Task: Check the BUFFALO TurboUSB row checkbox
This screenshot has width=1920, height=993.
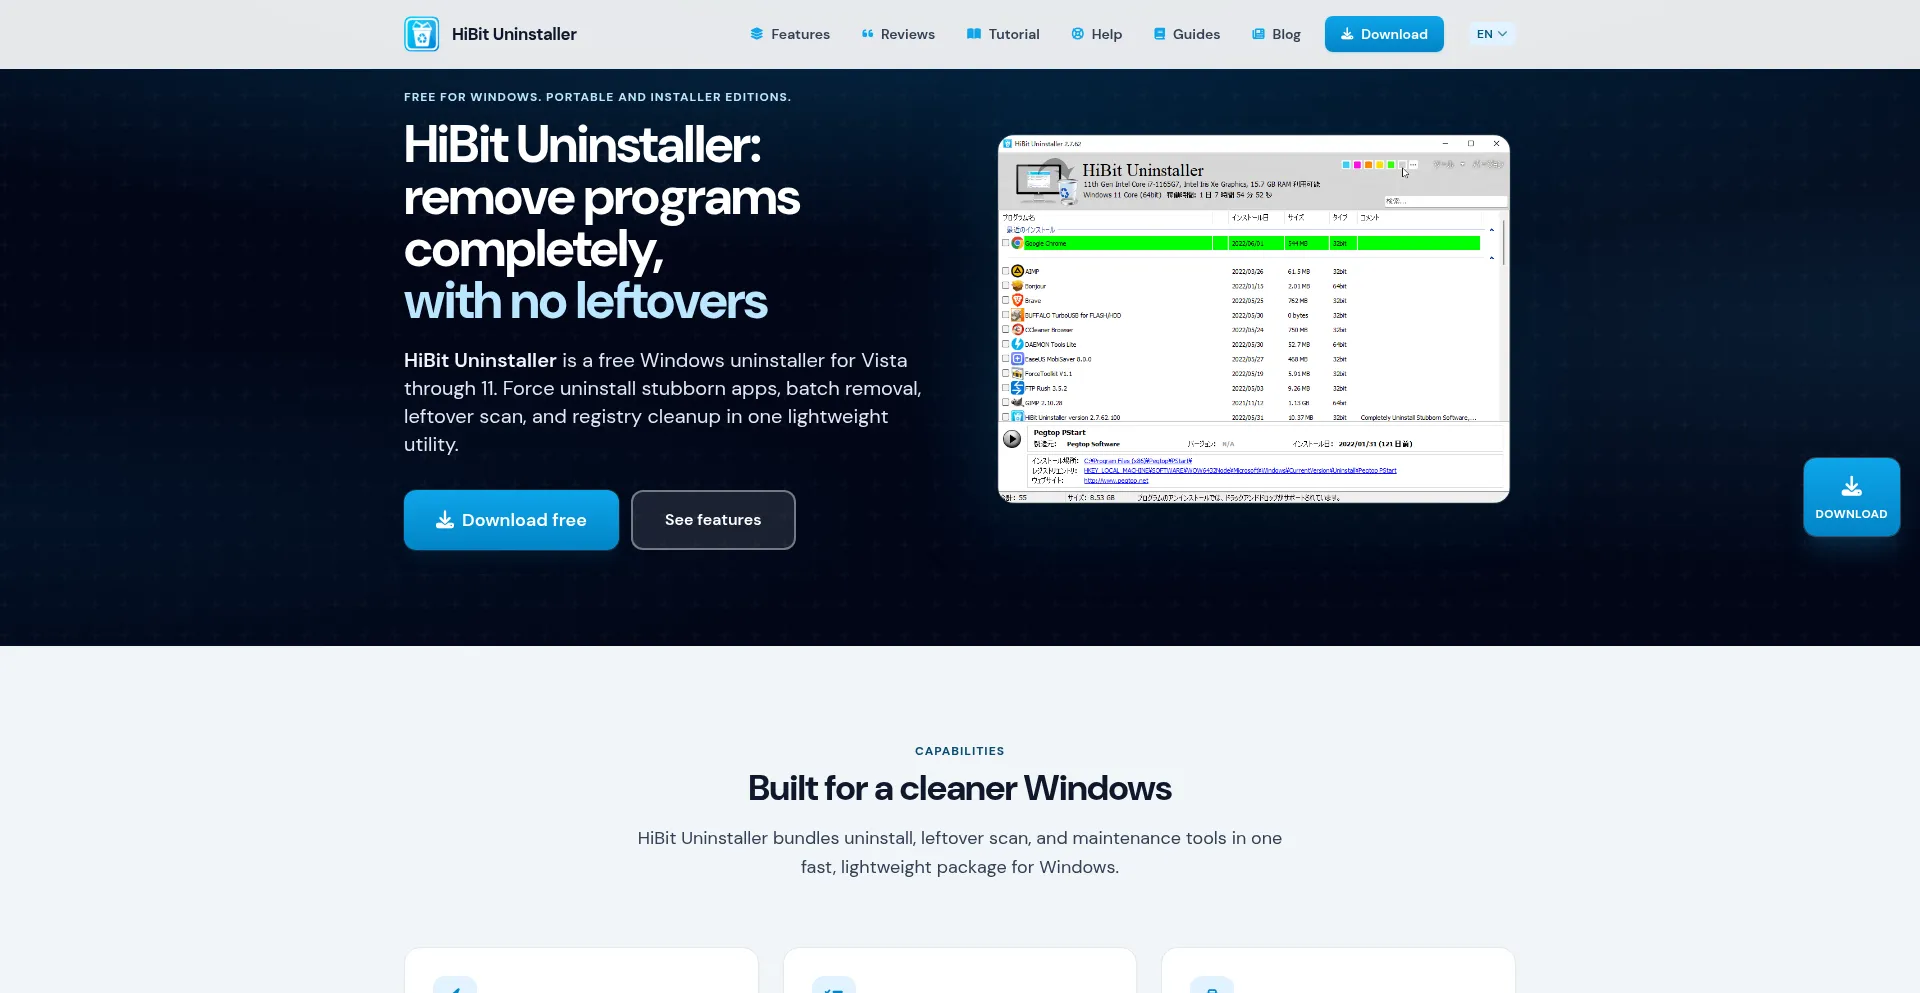Action: [1005, 315]
